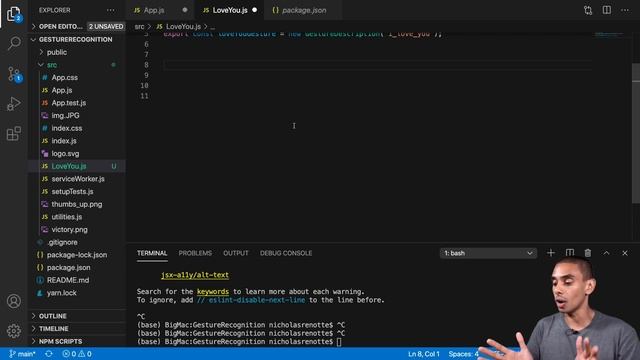Split the editor to the right

[x=607, y=10]
